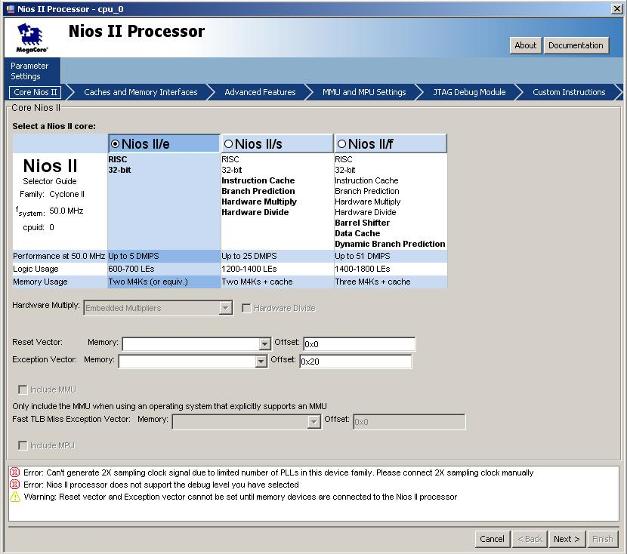Select the Nios II/s core radio button
The width and height of the screenshot is (627, 554).
click(x=228, y=144)
